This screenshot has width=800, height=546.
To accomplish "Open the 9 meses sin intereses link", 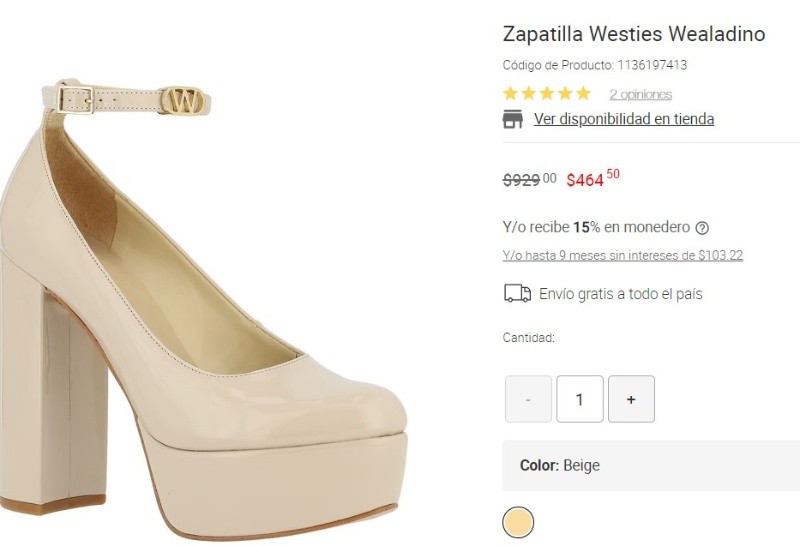I will point(622,256).
